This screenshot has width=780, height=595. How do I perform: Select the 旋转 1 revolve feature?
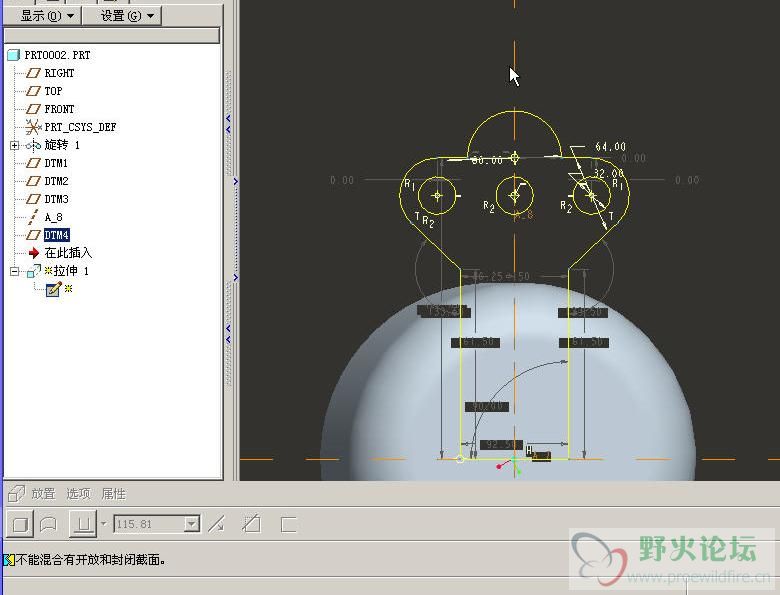point(62,145)
